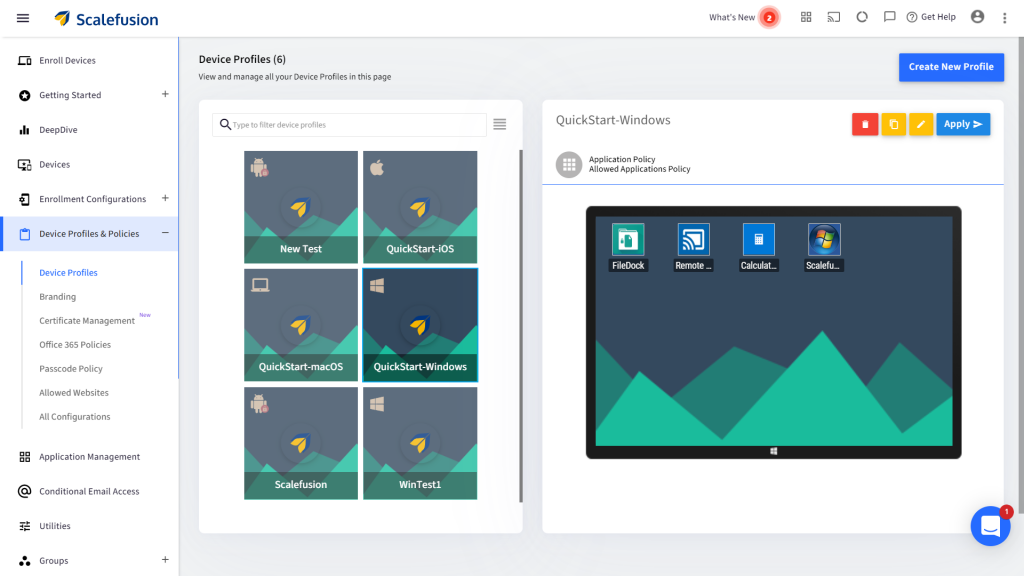Open the apps grid icon in header
Image resolution: width=1024 pixels, height=576 pixels.
point(806,18)
